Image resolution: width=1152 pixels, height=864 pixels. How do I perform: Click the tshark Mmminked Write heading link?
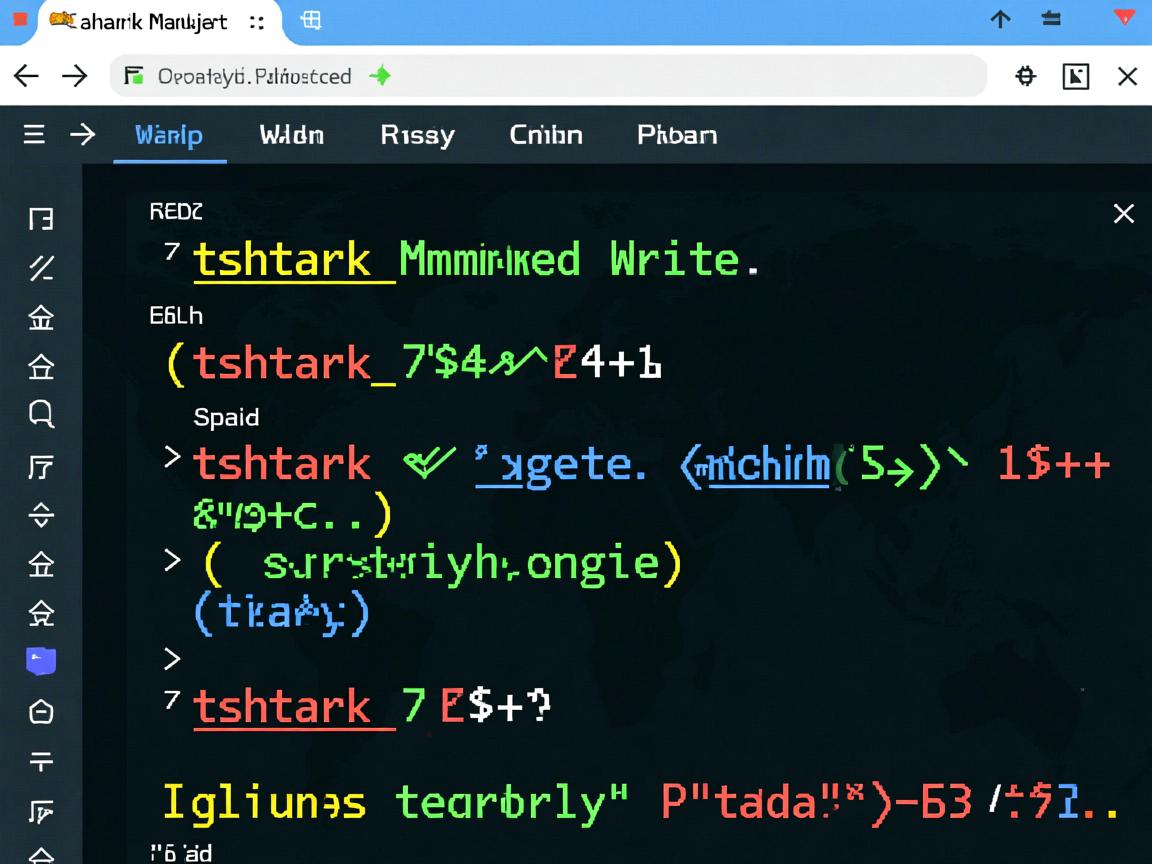pos(292,258)
